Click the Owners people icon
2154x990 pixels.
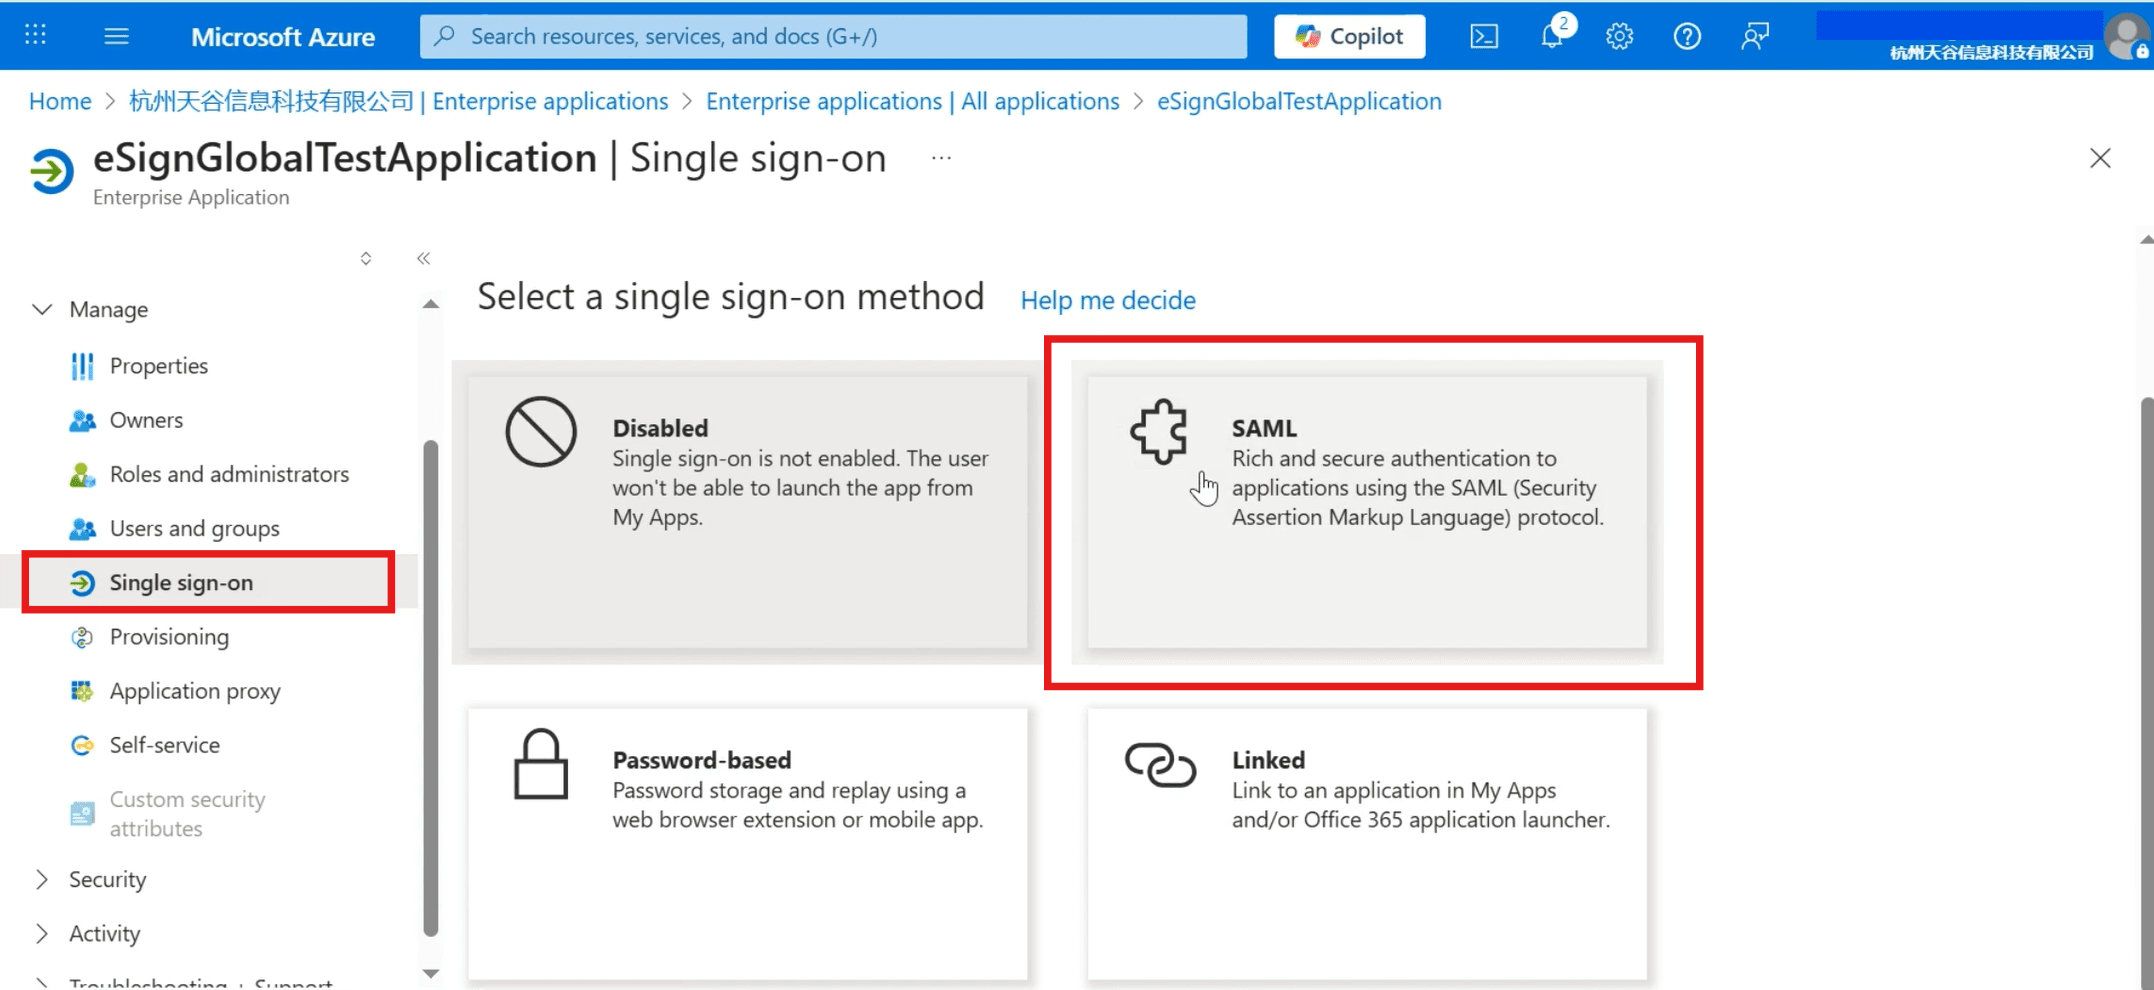[82, 420]
